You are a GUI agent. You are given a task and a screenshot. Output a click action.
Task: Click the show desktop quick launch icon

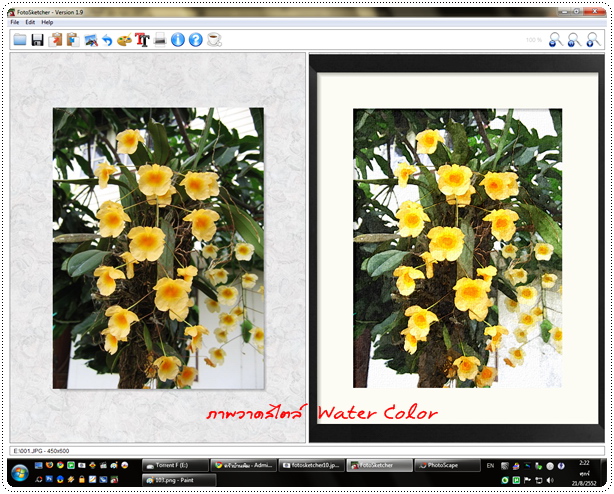(x=38, y=465)
